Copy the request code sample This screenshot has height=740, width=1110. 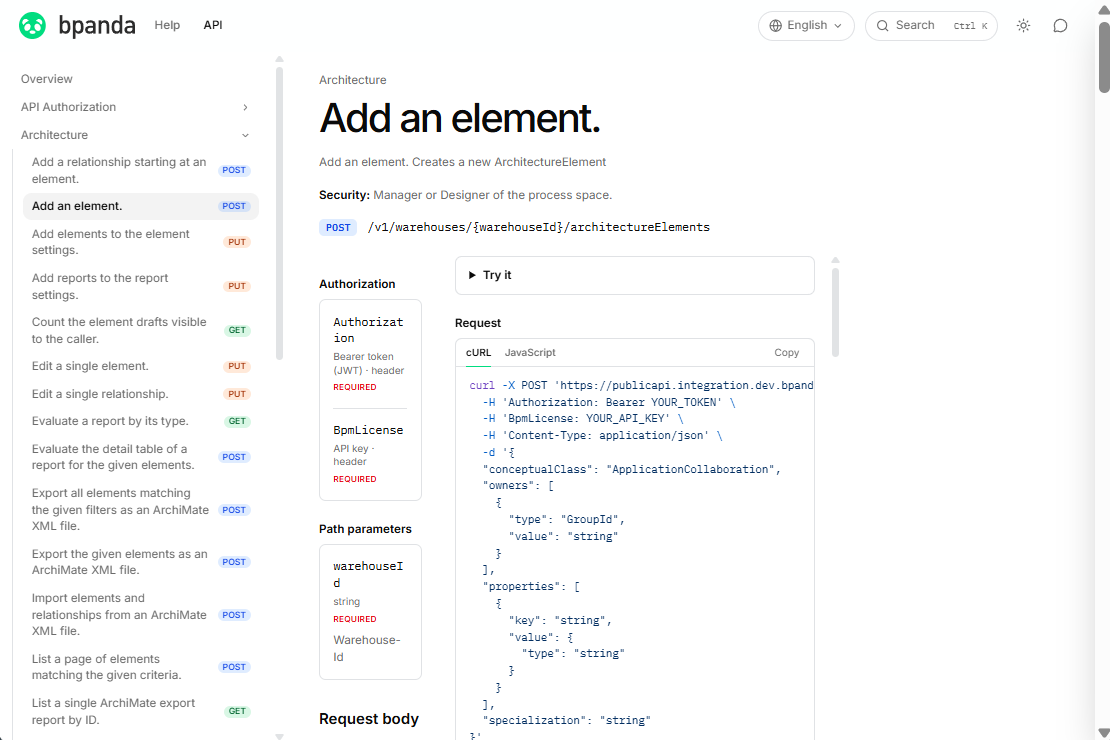[x=786, y=353]
